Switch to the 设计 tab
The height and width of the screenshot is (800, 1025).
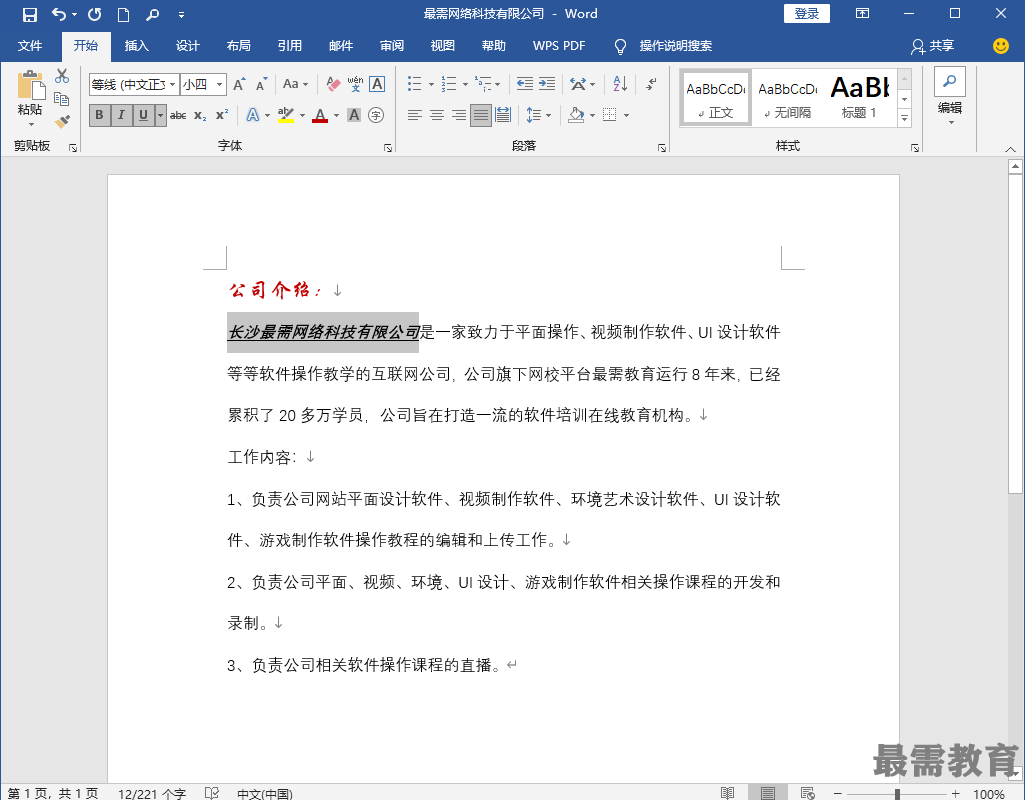188,46
